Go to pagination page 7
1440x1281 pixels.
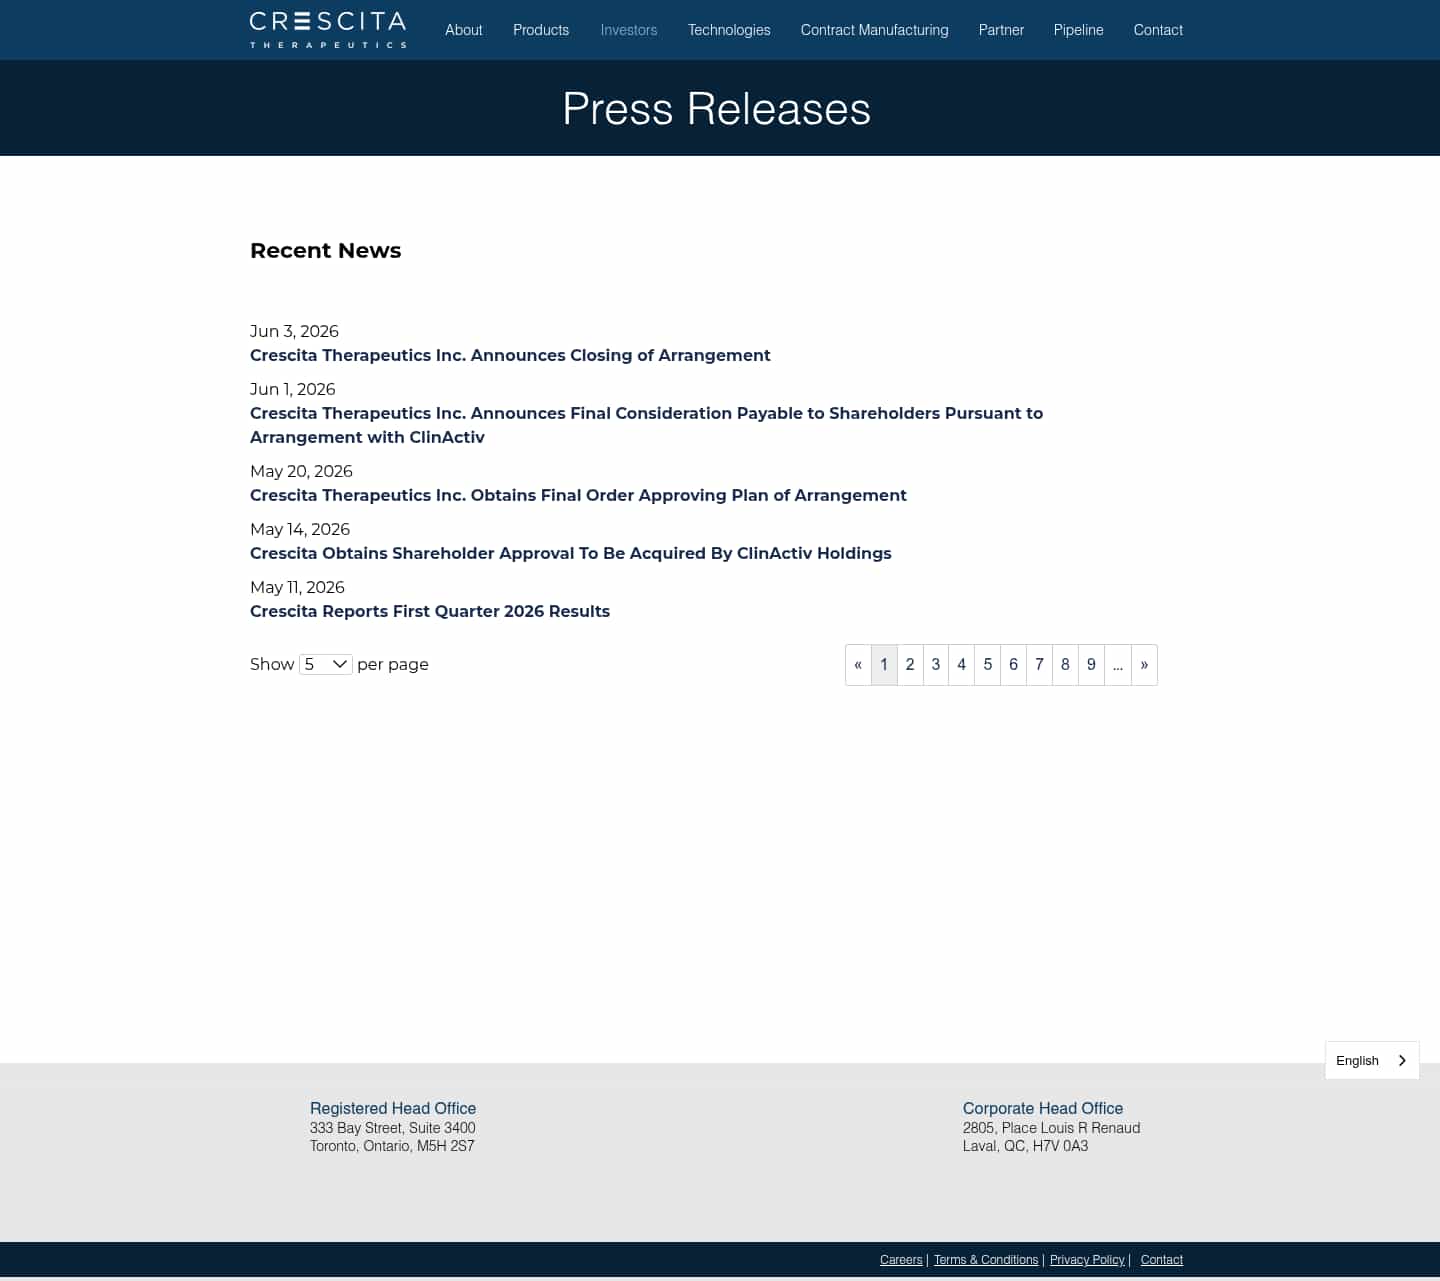[x=1040, y=665]
